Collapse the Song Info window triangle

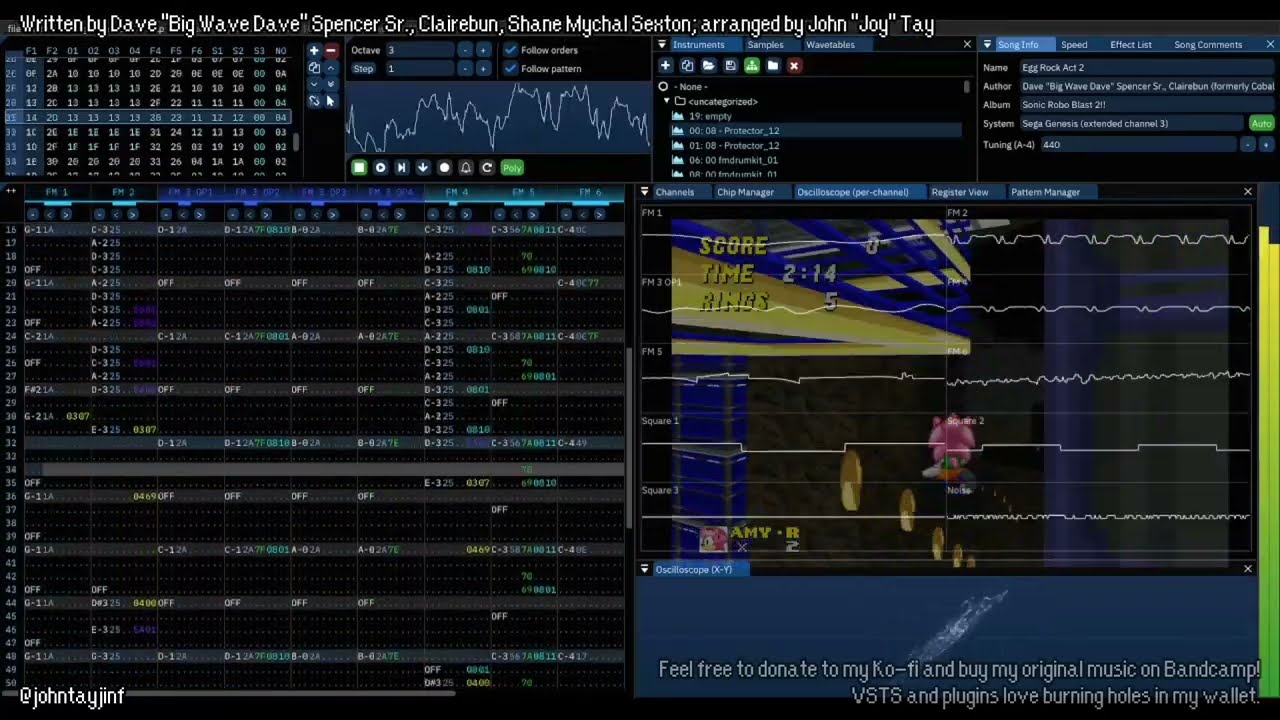(x=987, y=45)
